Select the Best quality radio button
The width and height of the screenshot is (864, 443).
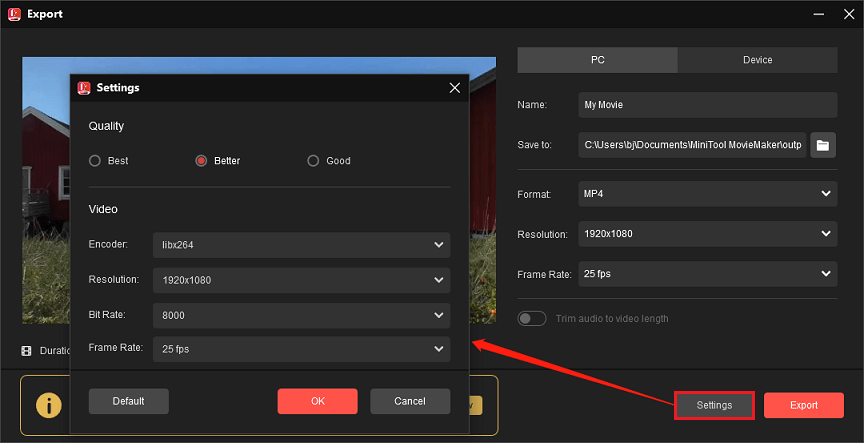[x=95, y=161]
